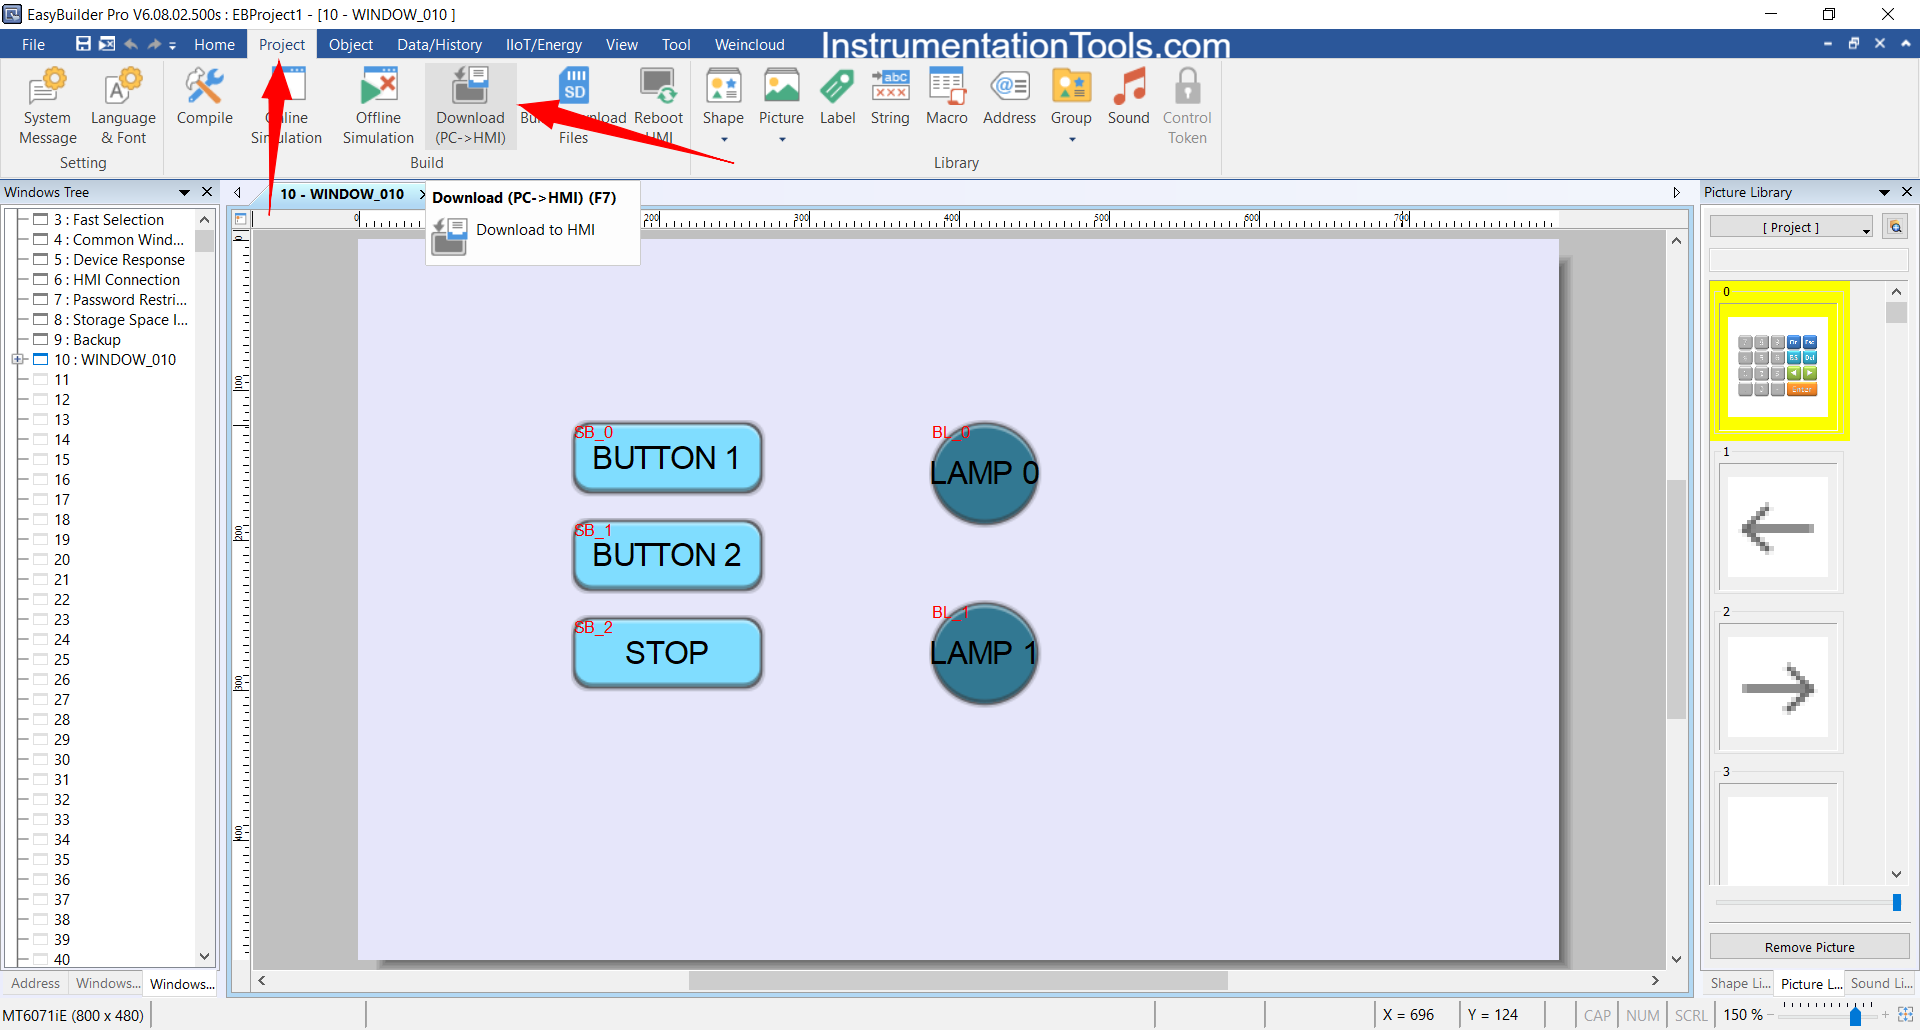
Task: Open the Sound library
Action: point(1128,96)
